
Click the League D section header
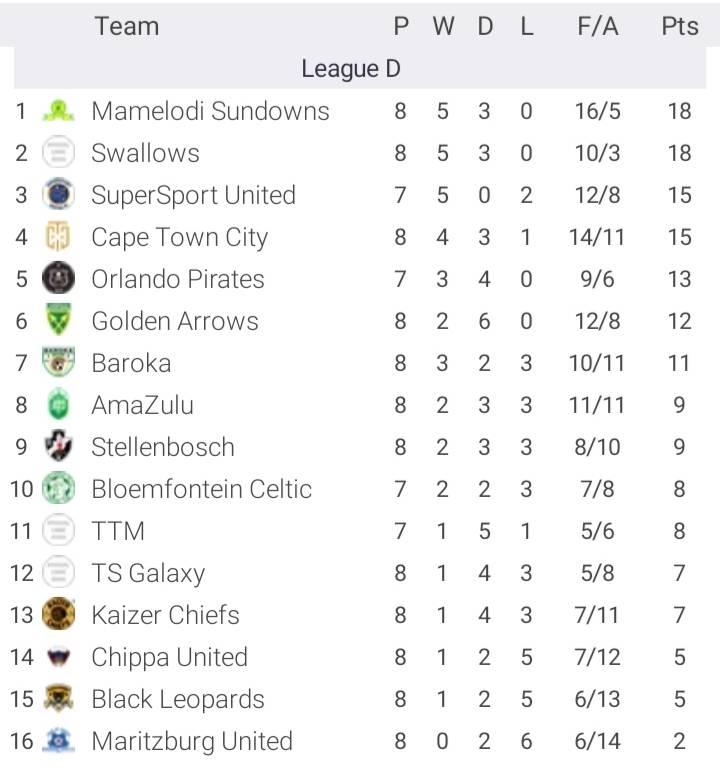351,68
